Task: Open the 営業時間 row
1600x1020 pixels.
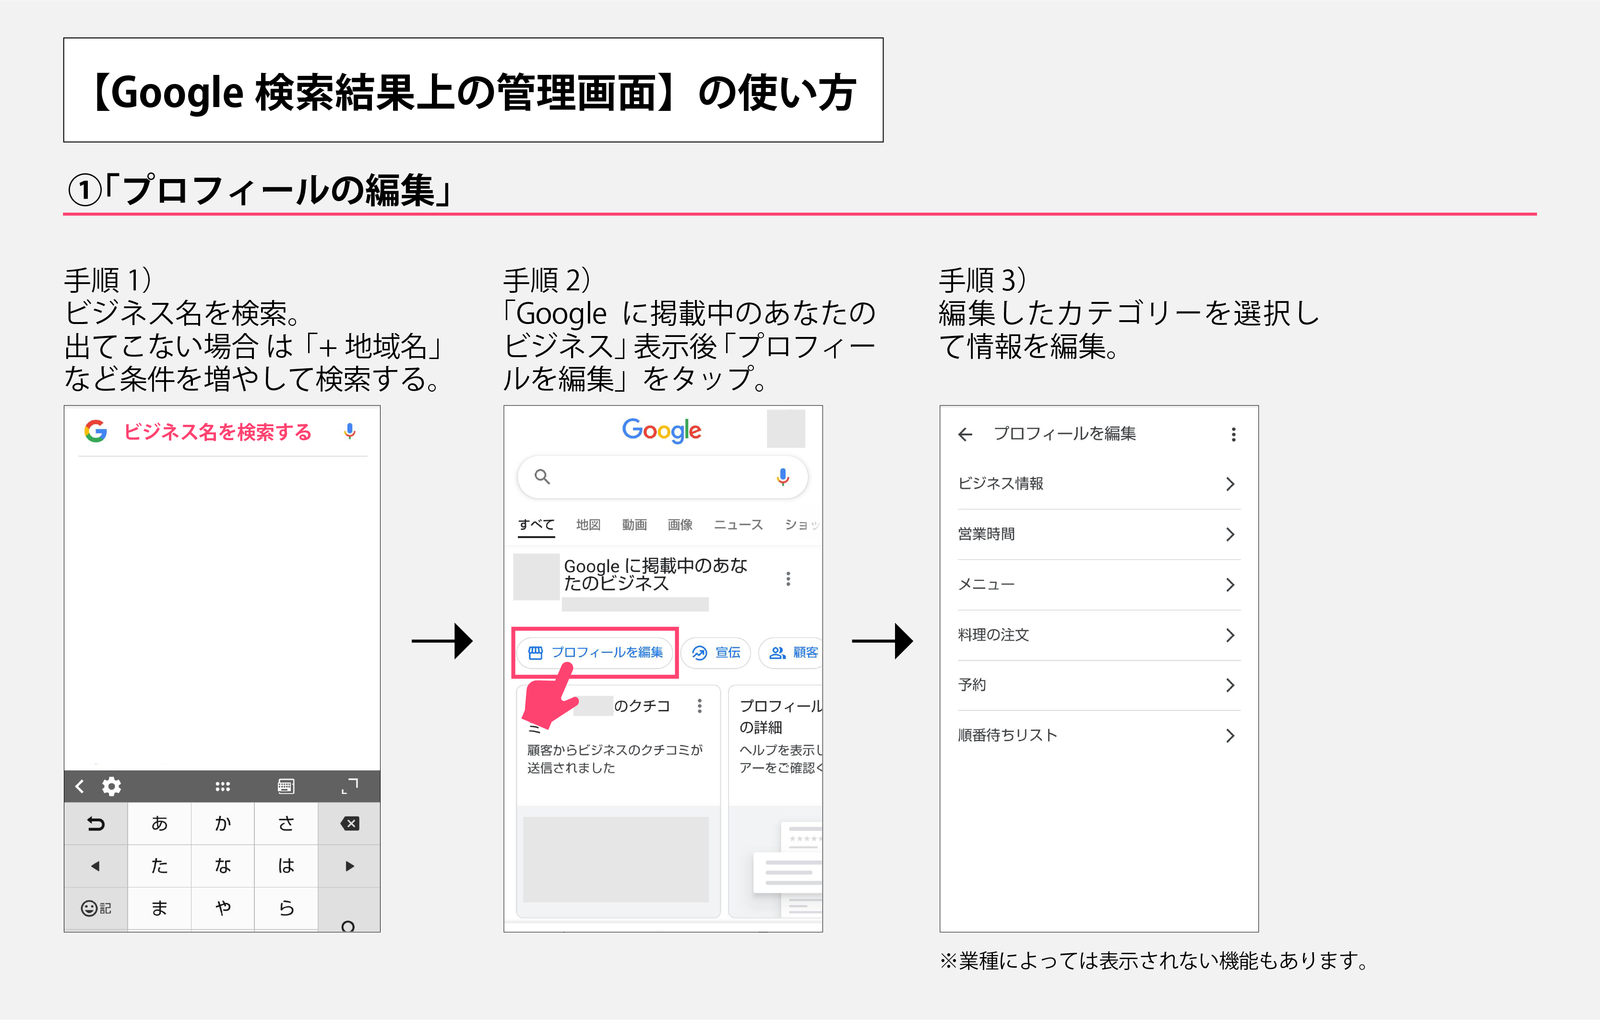Action: point(1099,534)
